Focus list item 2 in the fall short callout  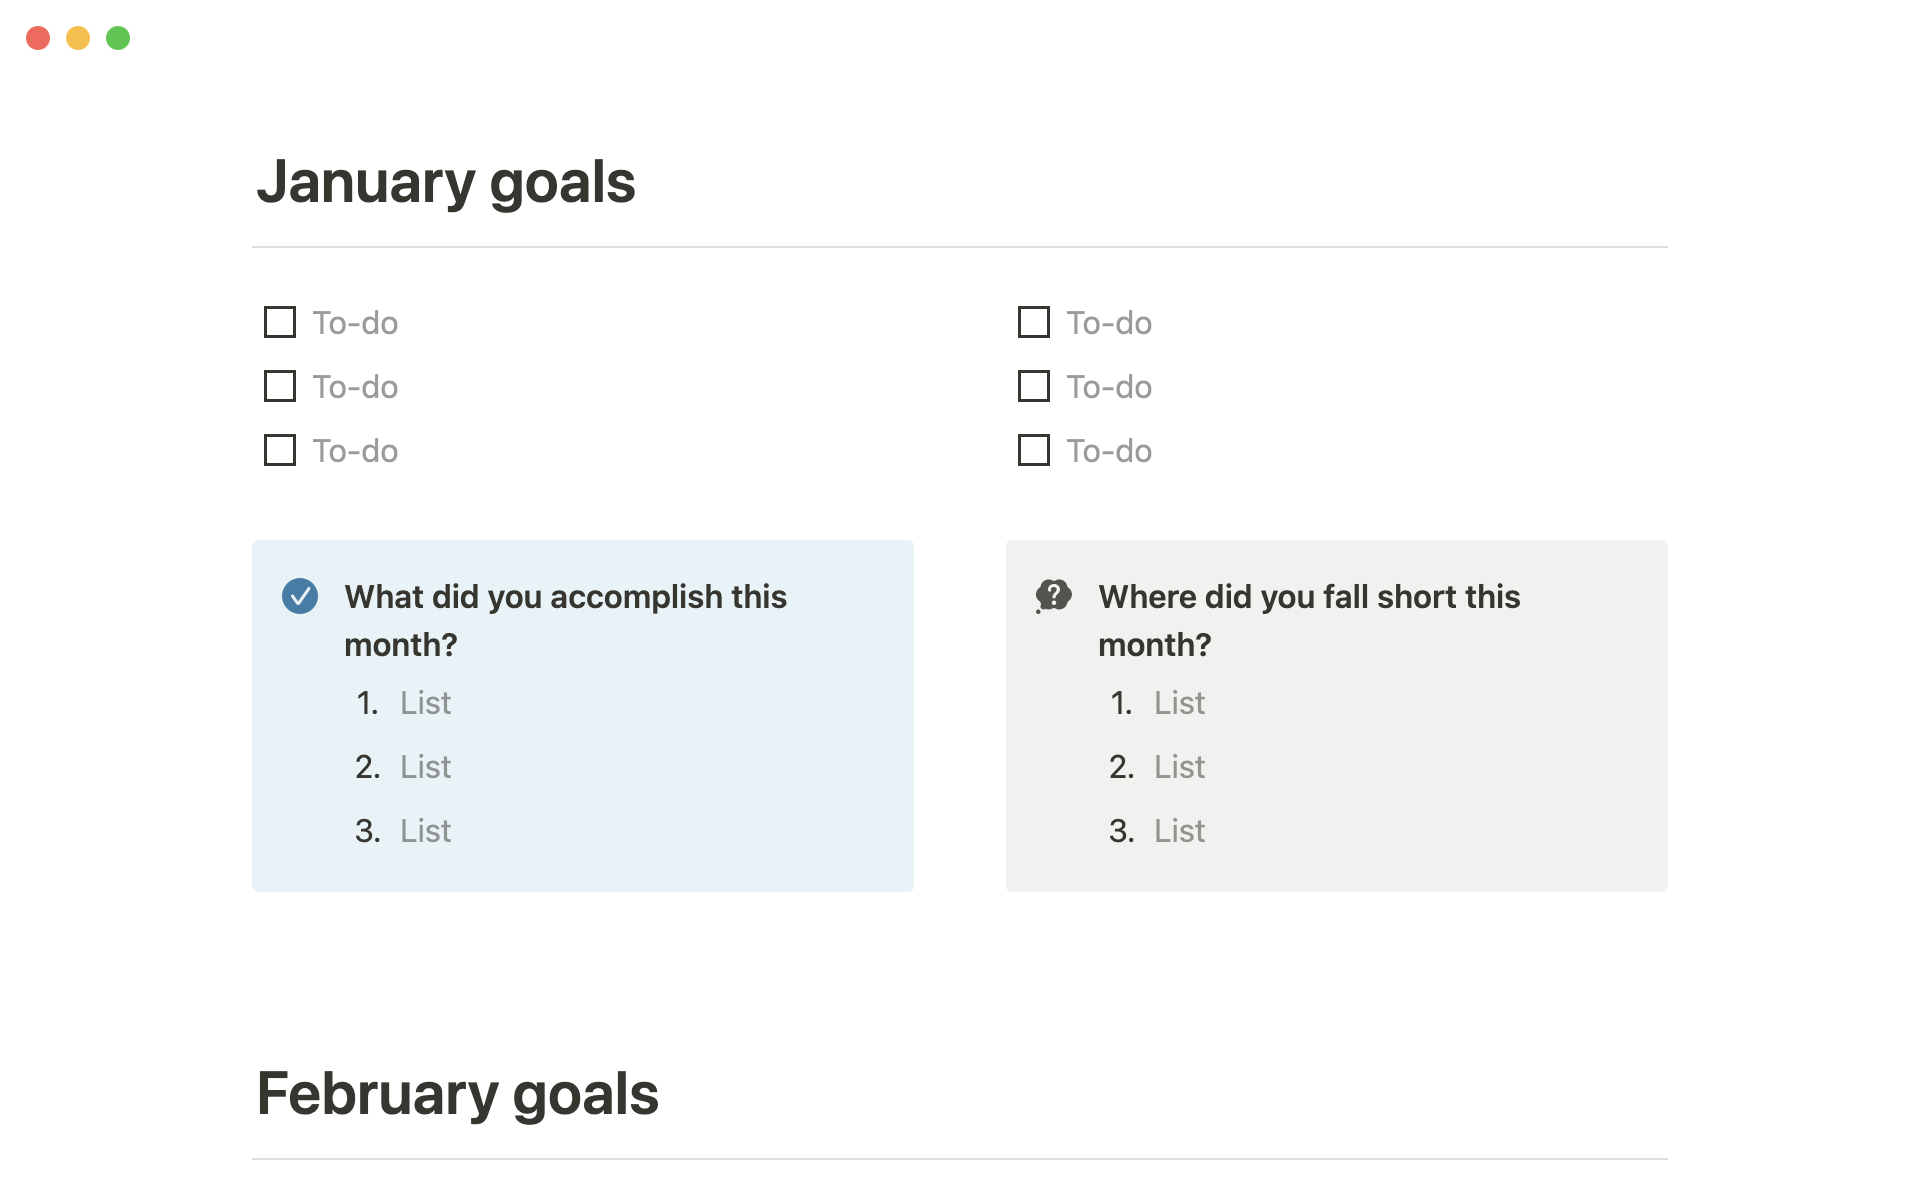(1180, 767)
